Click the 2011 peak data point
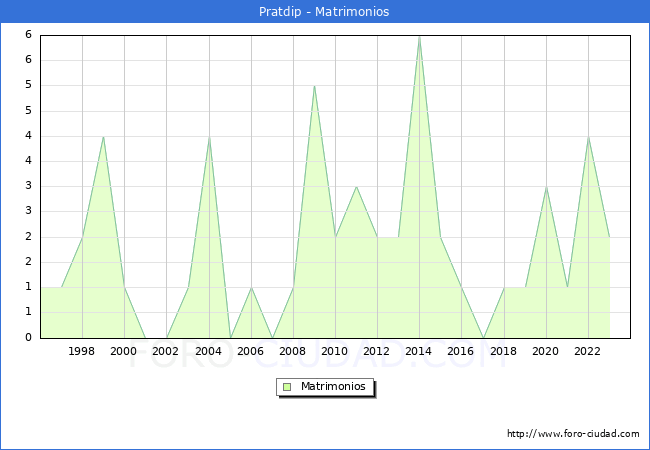This screenshot has height=450, width=650. click(357, 187)
